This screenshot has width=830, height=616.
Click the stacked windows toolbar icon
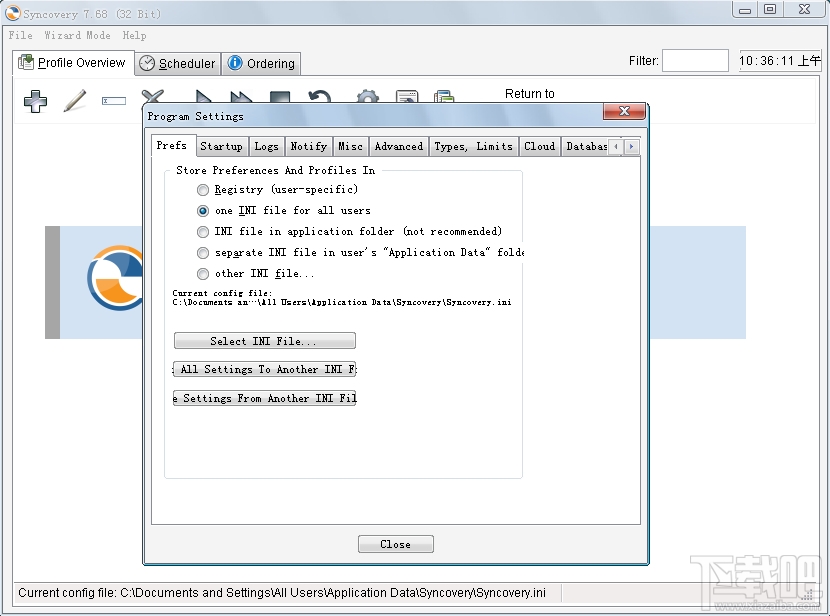pos(444,97)
